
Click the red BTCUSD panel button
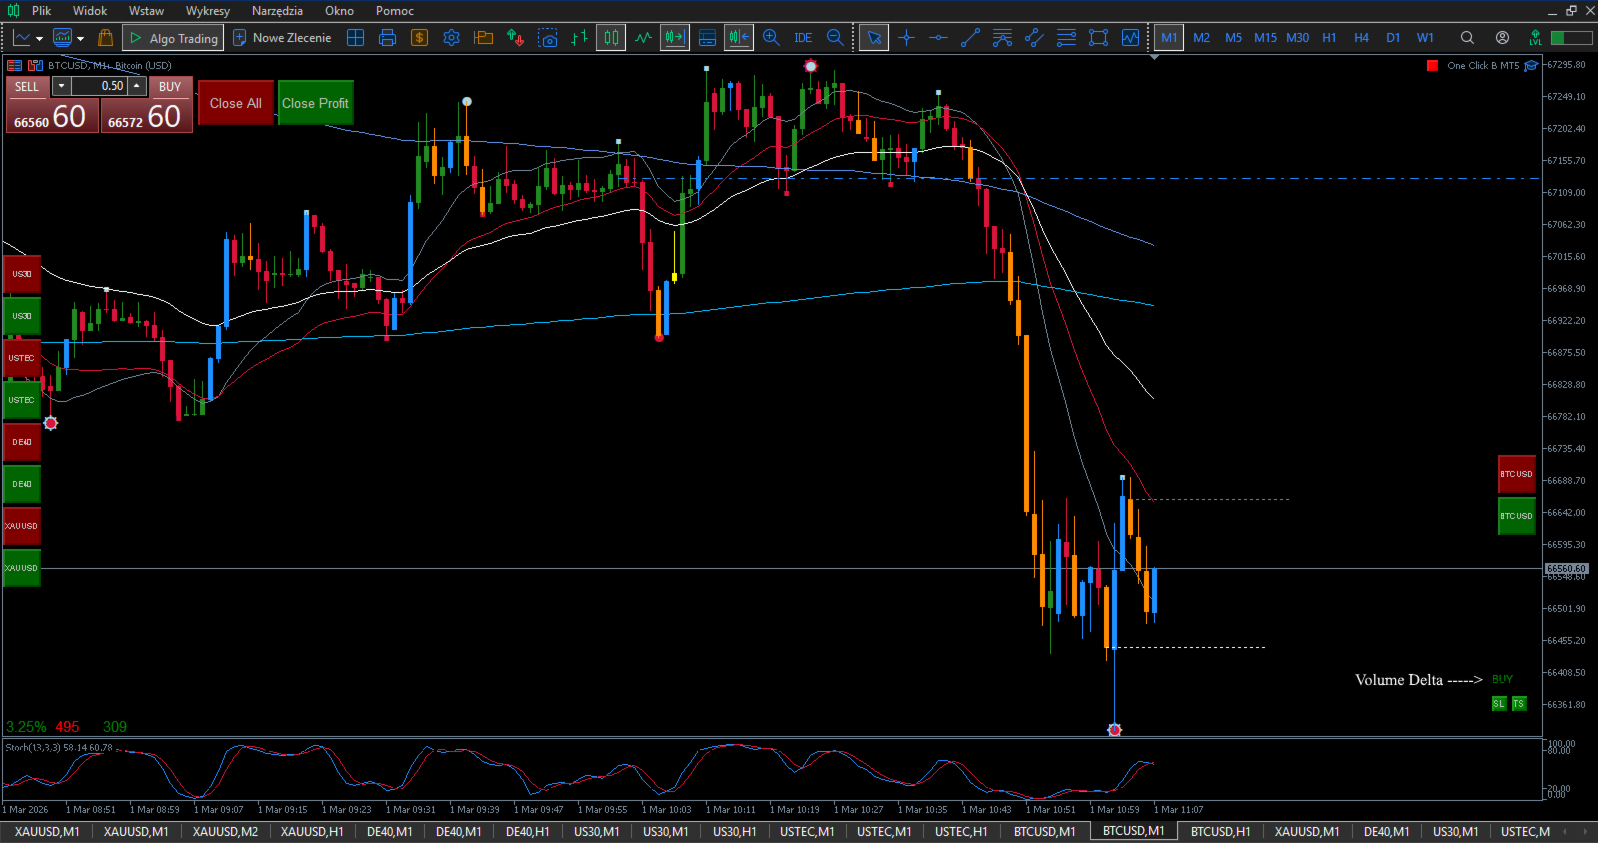[1516, 474]
